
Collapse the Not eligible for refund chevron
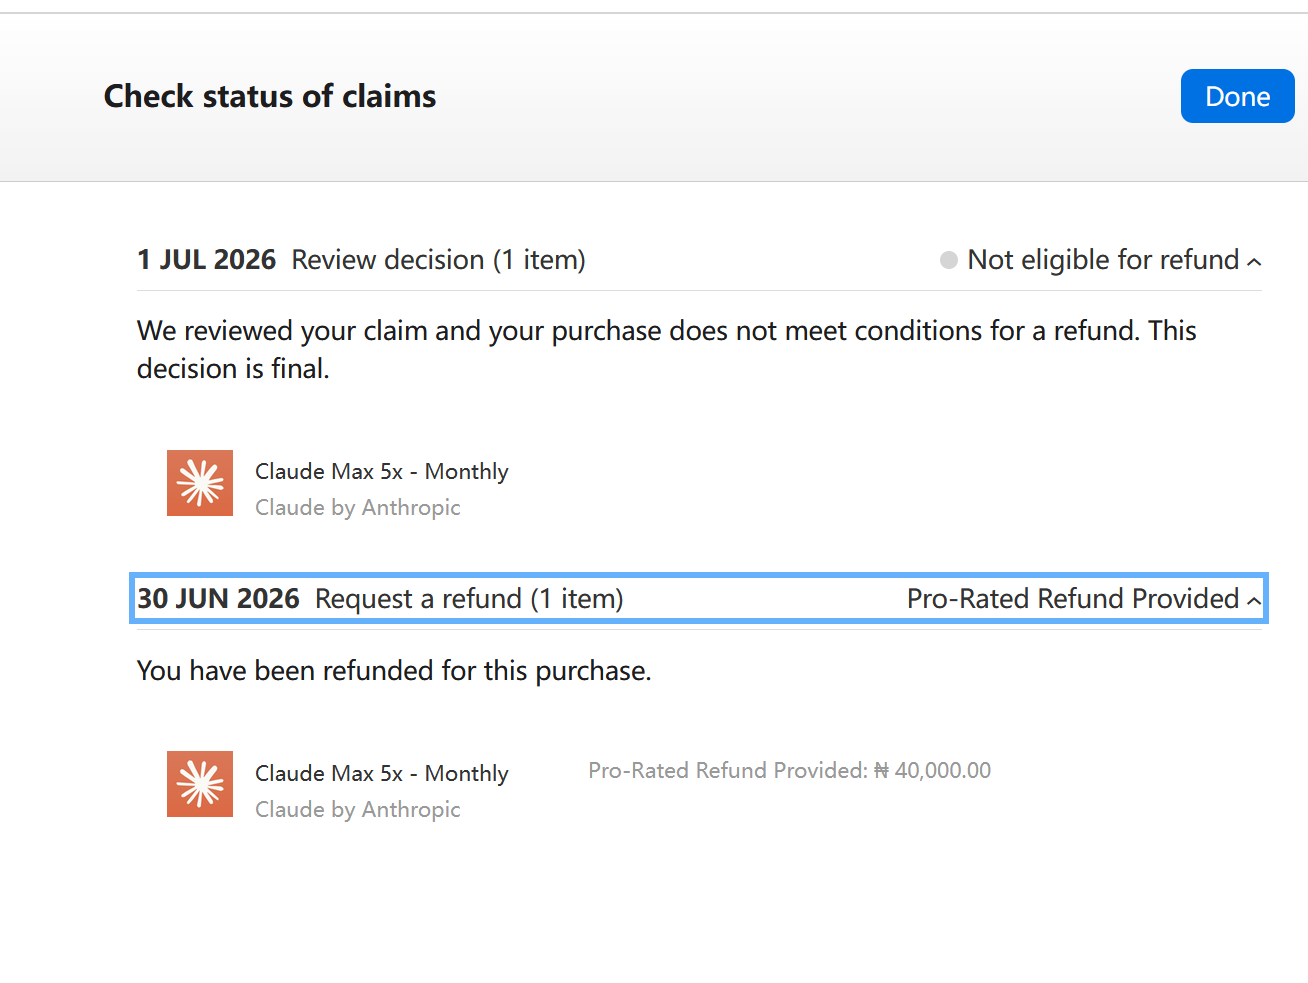[x=1254, y=262]
